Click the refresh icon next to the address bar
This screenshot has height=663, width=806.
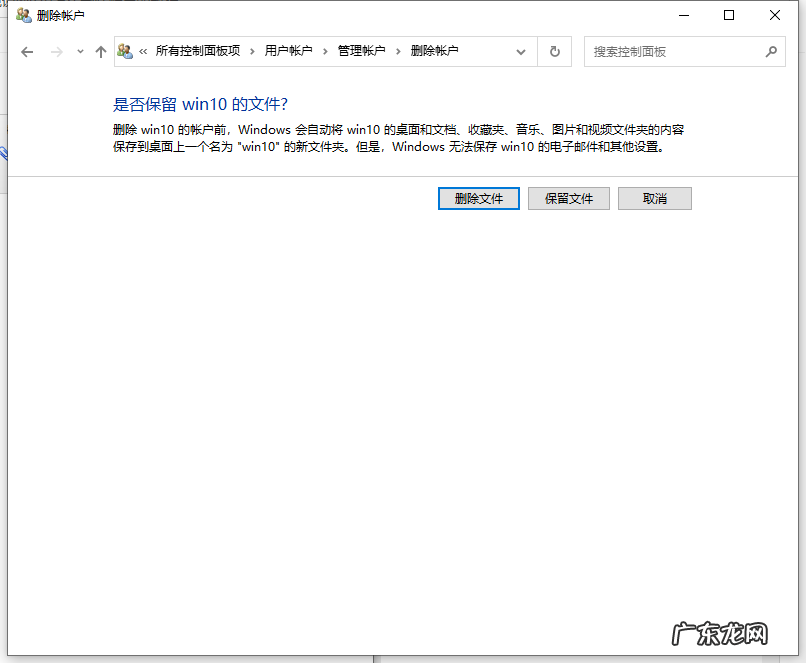point(554,51)
